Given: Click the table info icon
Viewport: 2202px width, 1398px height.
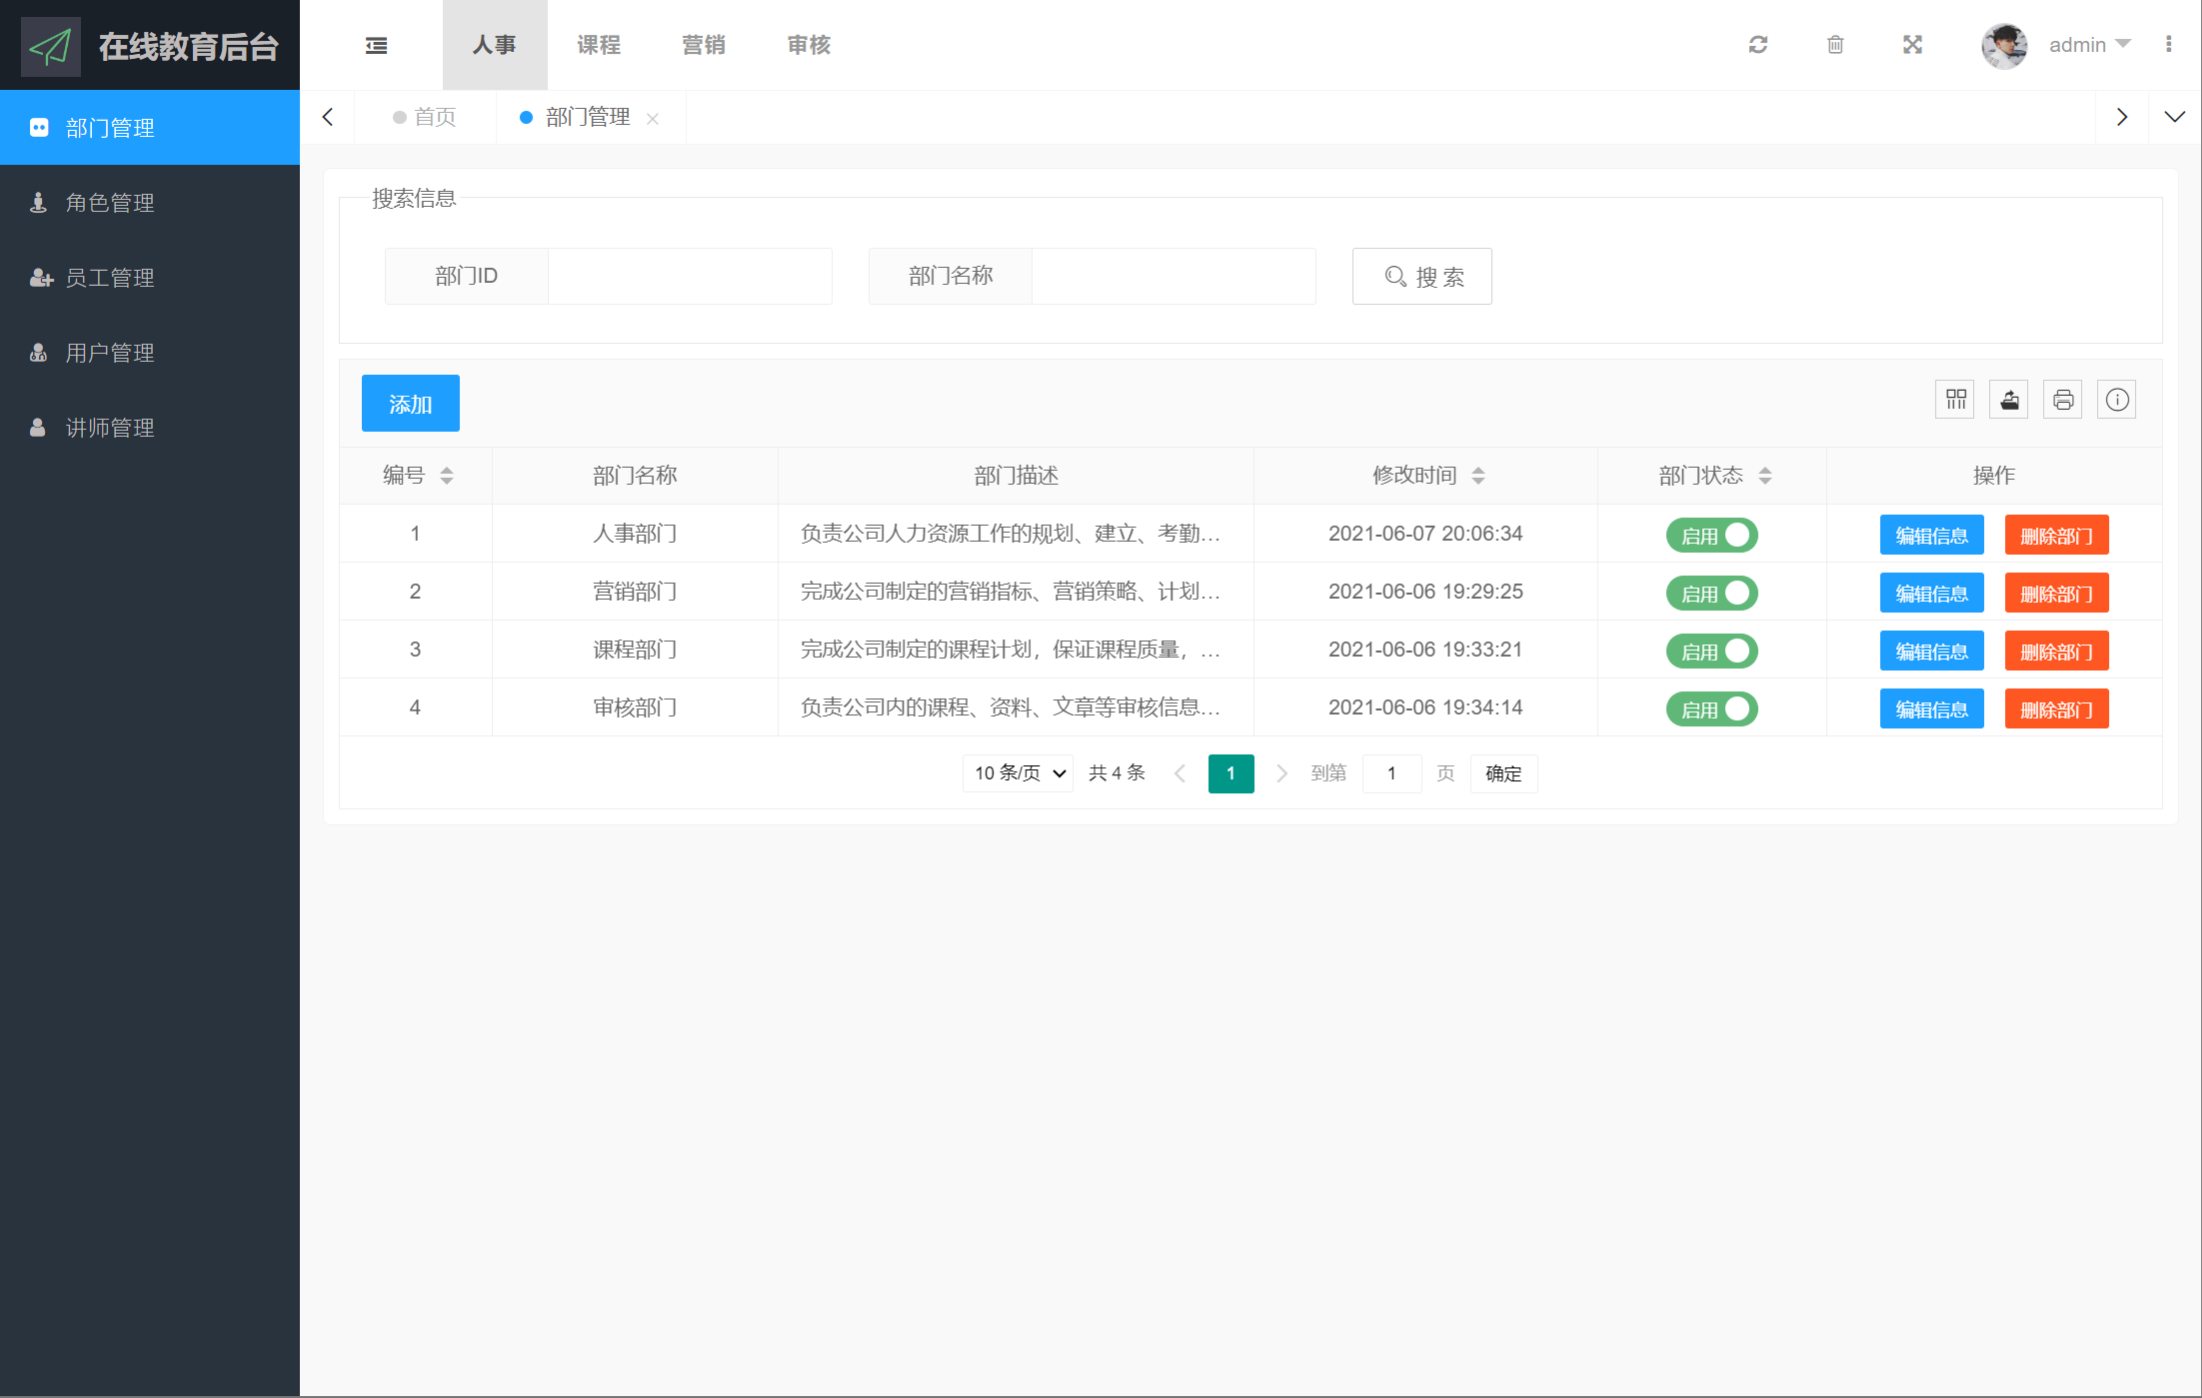Looking at the screenshot, I should 2117,400.
